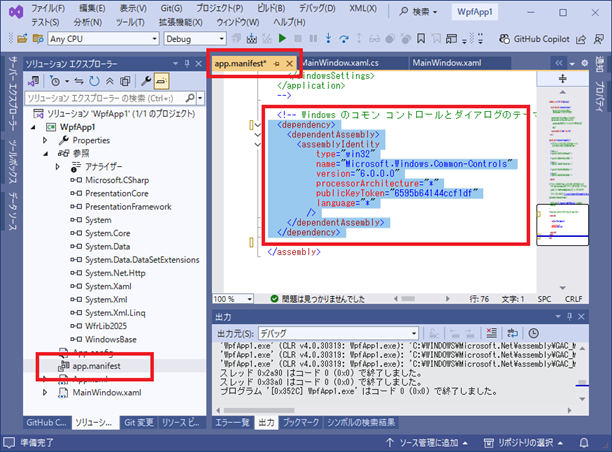The image size is (612, 452).
Task: Switch to ブックマーク tab
Action: pyautogui.click(x=301, y=422)
